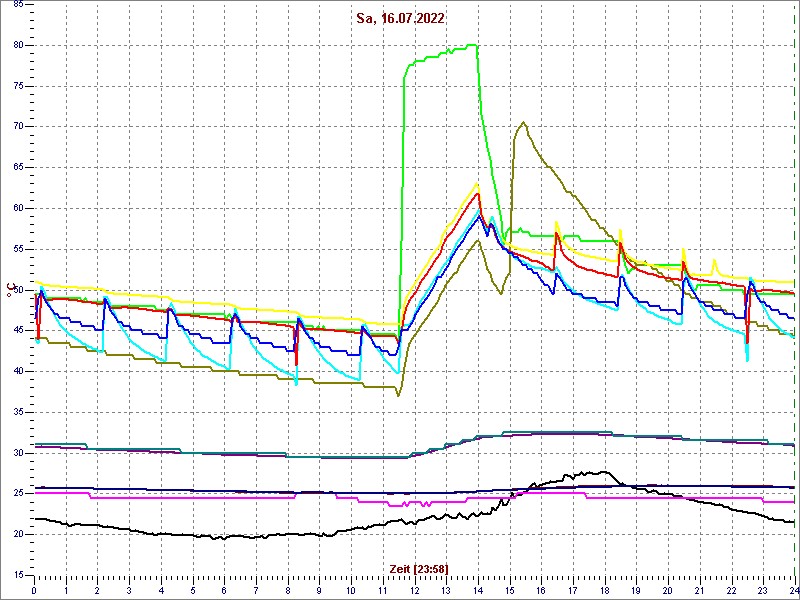Click hour 16 on the time axis
Screen dimensions: 800x600
(x=541, y=590)
